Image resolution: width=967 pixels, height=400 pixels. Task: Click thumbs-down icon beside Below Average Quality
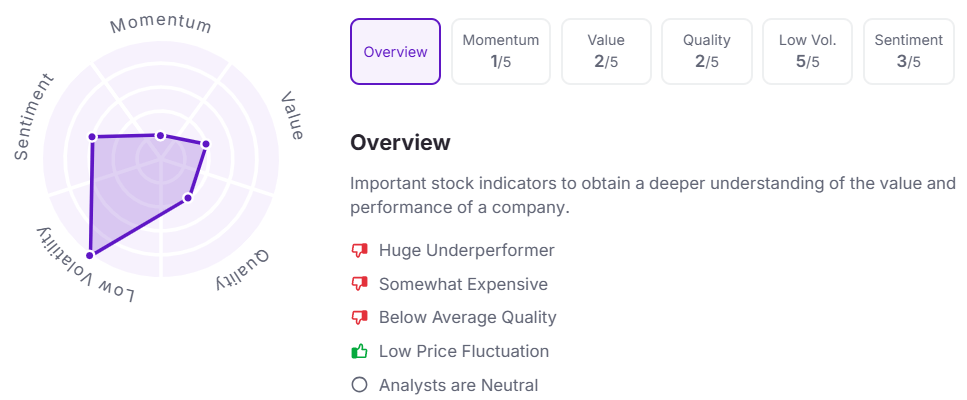359,317
